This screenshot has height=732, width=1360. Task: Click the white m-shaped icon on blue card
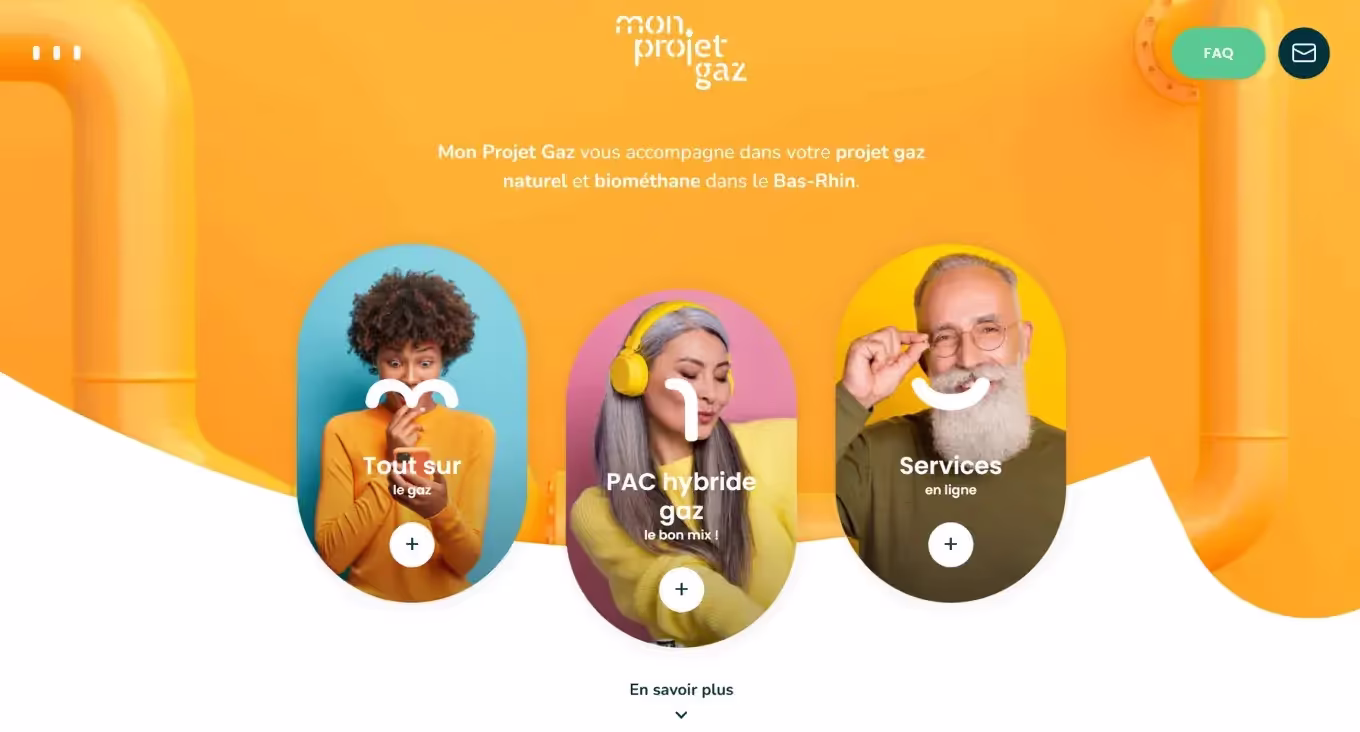(x=412, y=394)
